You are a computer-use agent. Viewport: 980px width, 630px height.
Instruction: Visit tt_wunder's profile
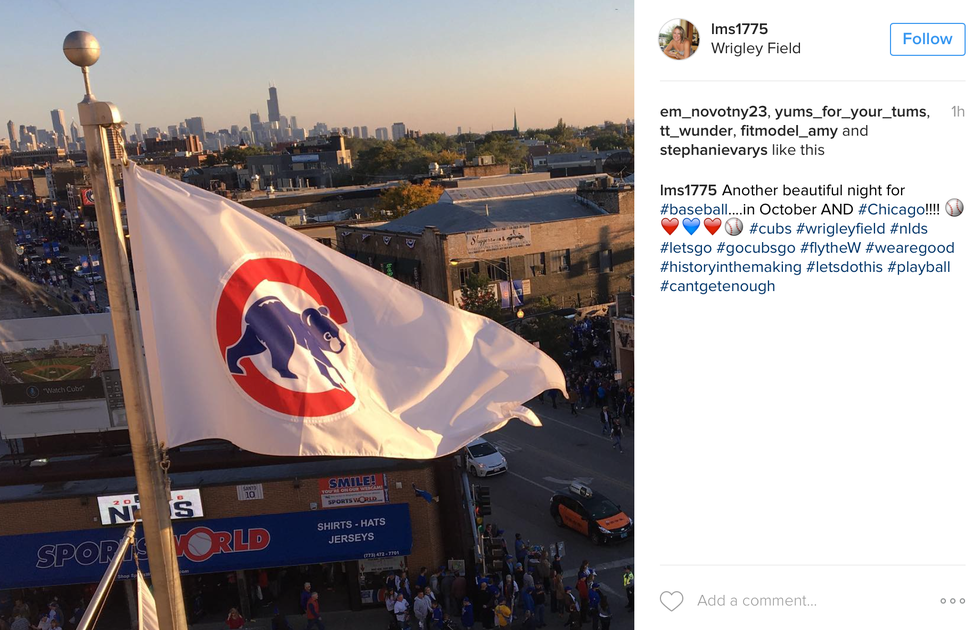tap(696, 131)
